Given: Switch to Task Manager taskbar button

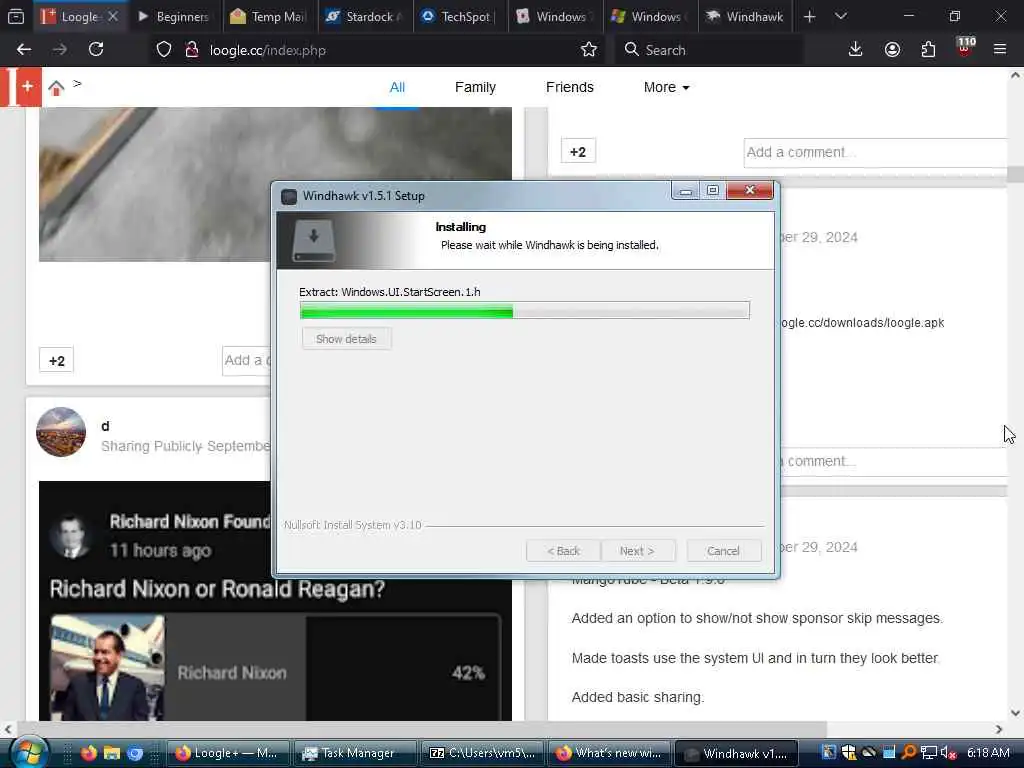Looking at the screenshot, I should click(x=355, y=753).
